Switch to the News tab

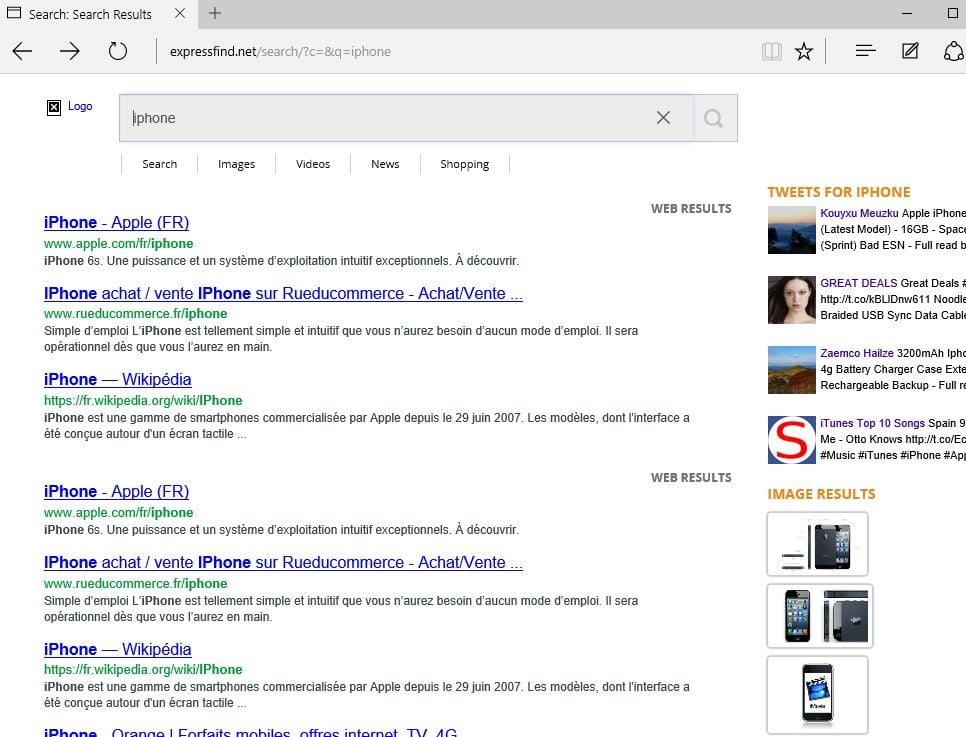pyautogui.click(x=385, y=164)
